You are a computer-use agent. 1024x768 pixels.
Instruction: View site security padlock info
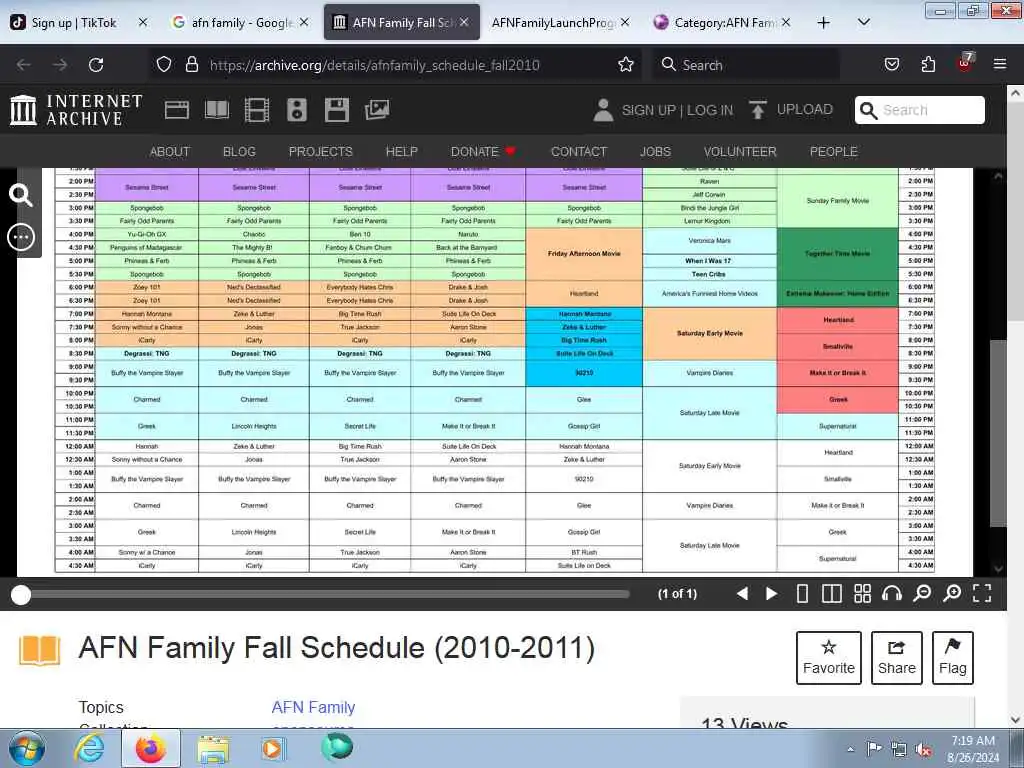click(191, 65)
